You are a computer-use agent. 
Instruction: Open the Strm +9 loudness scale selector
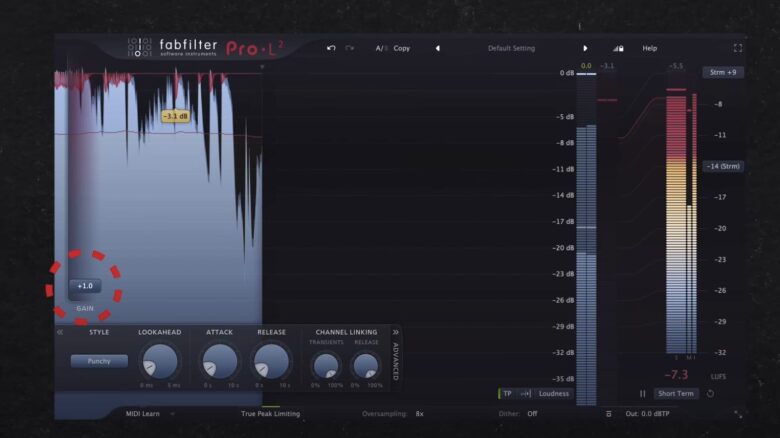point(723,73)
